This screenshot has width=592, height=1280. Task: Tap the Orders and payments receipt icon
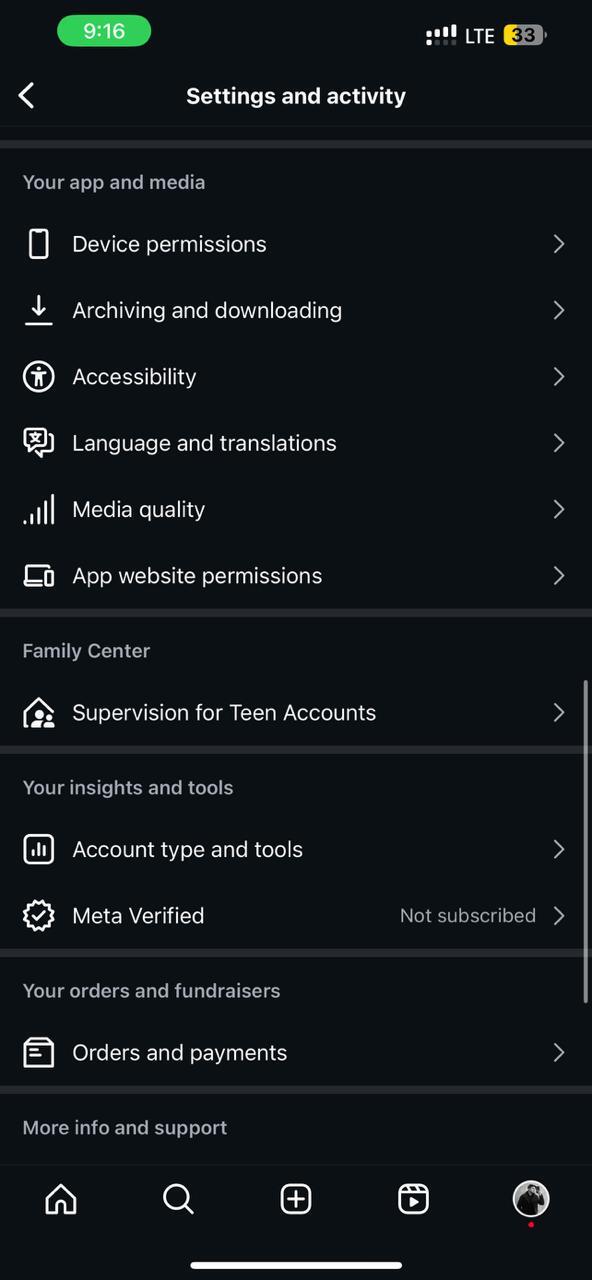click(x=38, y=1052)
